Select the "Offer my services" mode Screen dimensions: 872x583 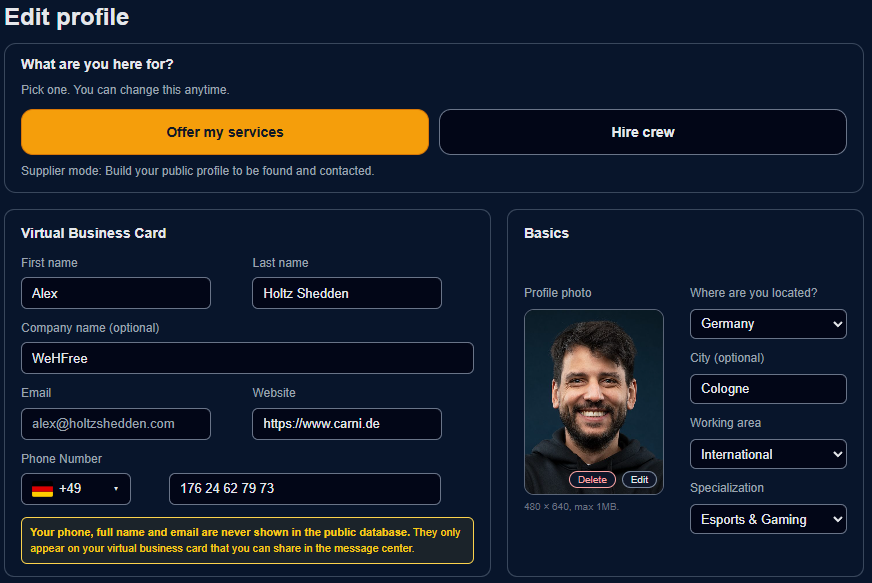[225, 132]
